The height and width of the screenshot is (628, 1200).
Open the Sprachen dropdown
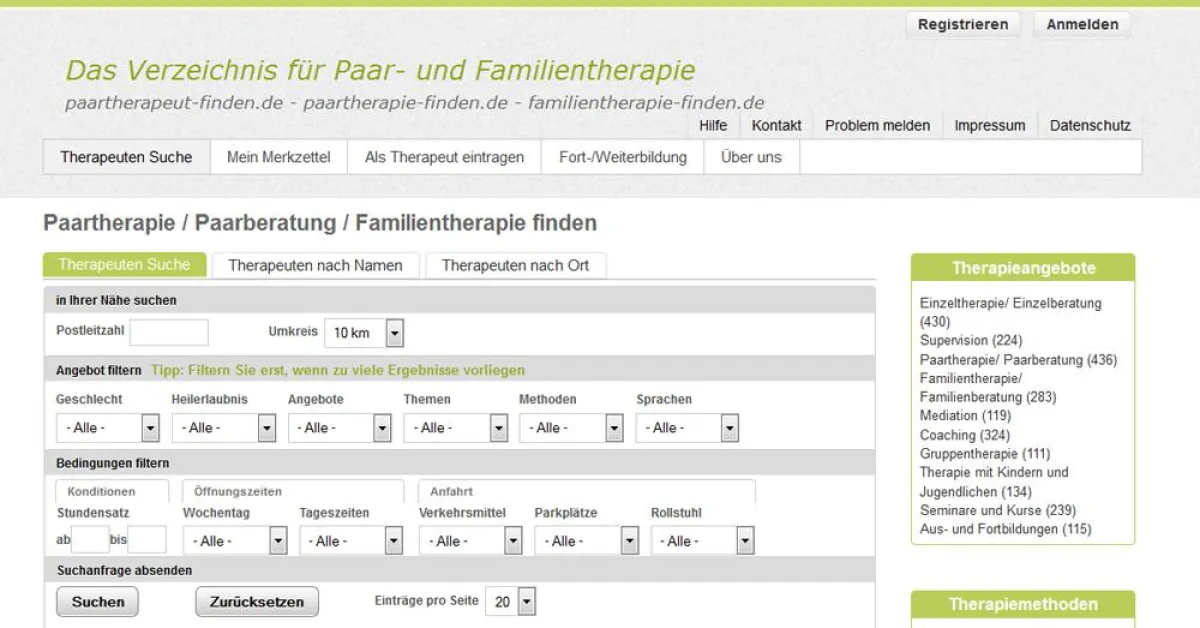[687, 427]
